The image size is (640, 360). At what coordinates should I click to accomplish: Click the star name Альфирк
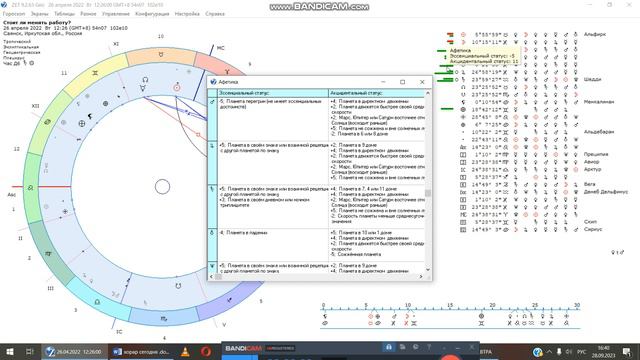coord(595,34)
